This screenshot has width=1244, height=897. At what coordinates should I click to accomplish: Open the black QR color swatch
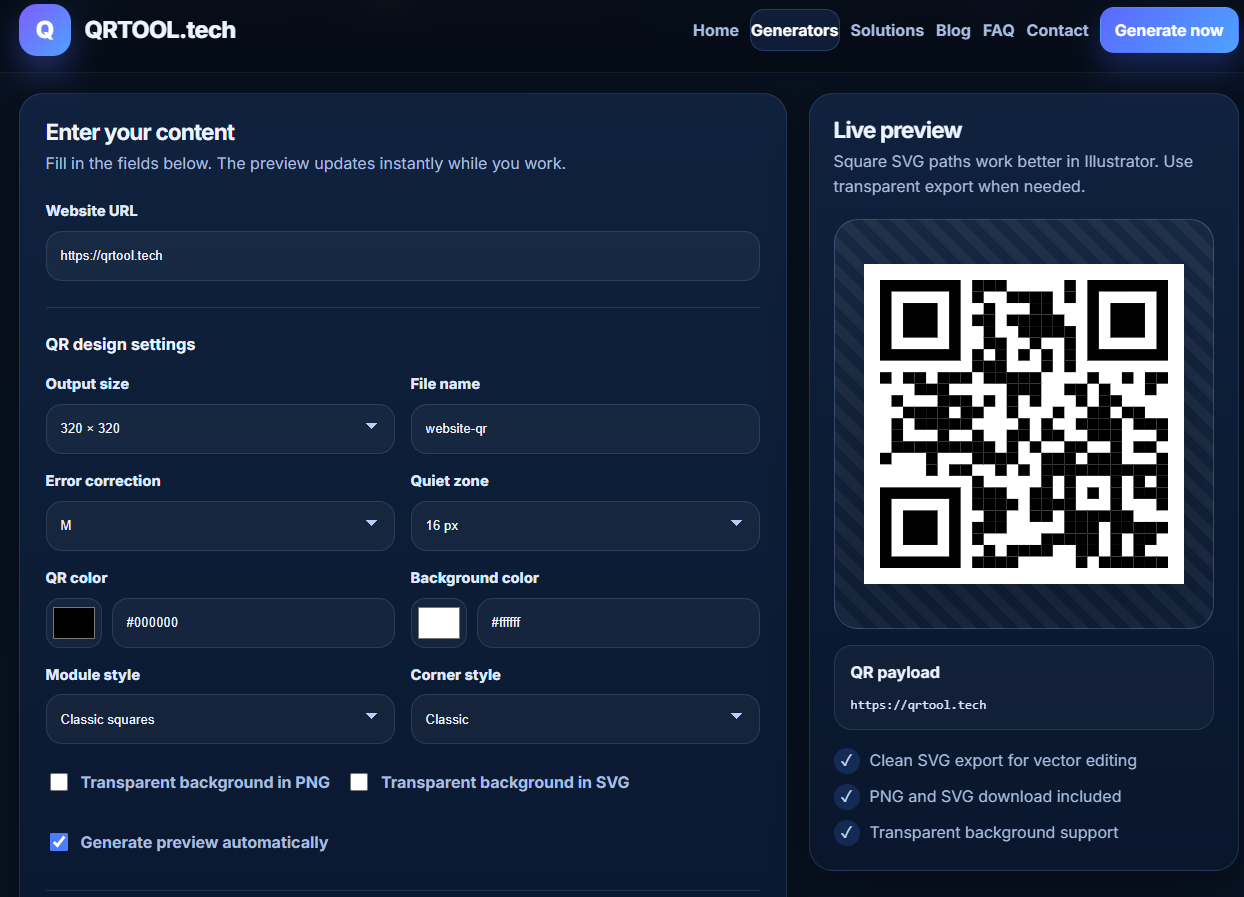pos(74,623)
